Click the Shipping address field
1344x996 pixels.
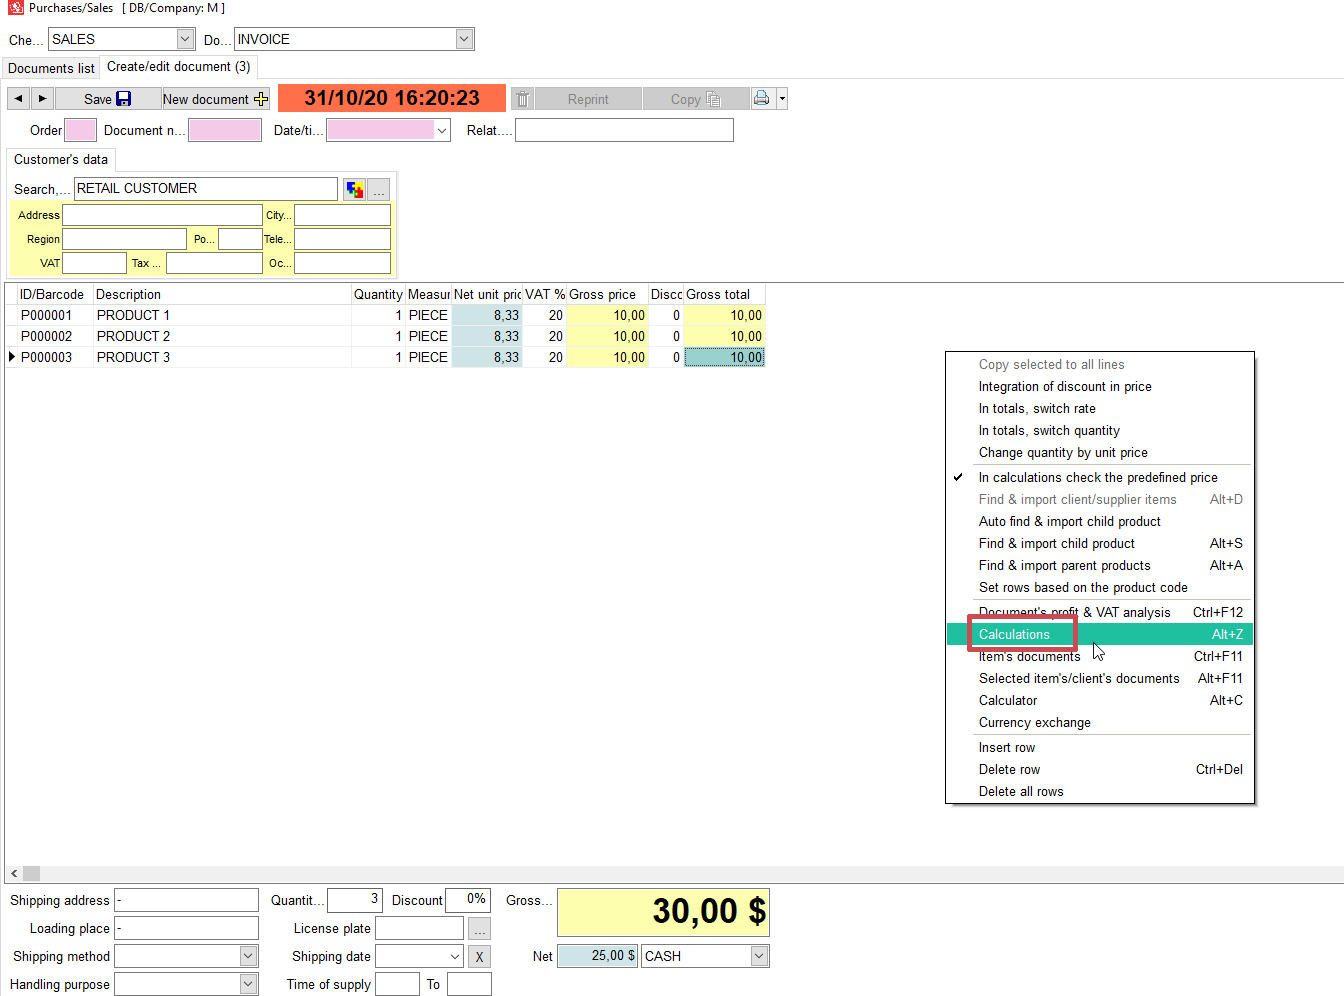(186, 900)
